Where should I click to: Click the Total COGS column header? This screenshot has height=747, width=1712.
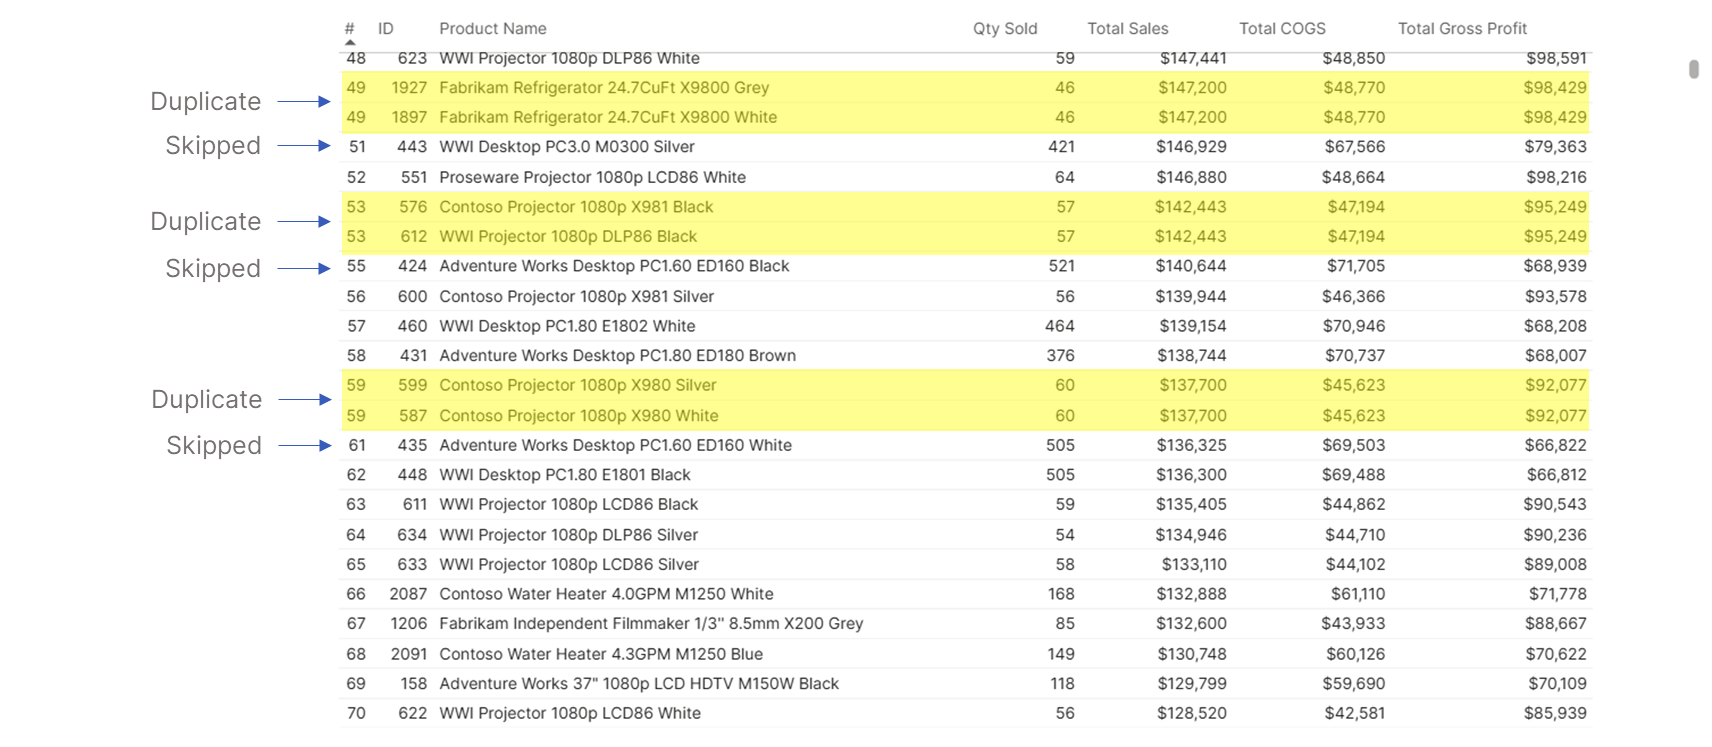(x=1282, y=29)
